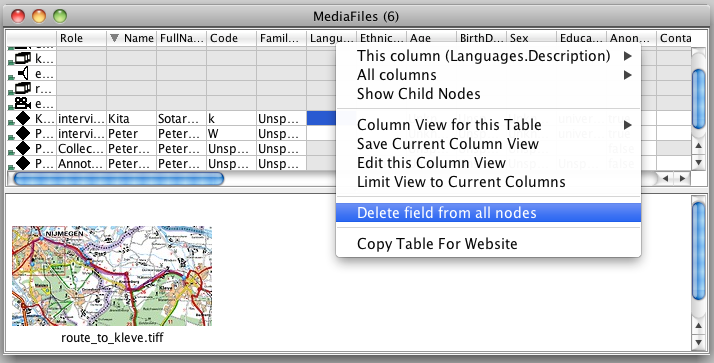Click table scrollbar's right arrow
714x363 pixels.
(682, 179)
